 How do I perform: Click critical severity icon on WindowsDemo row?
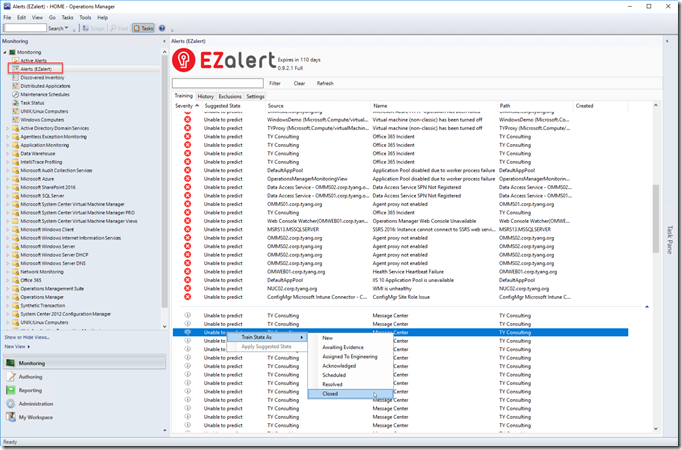187,120
